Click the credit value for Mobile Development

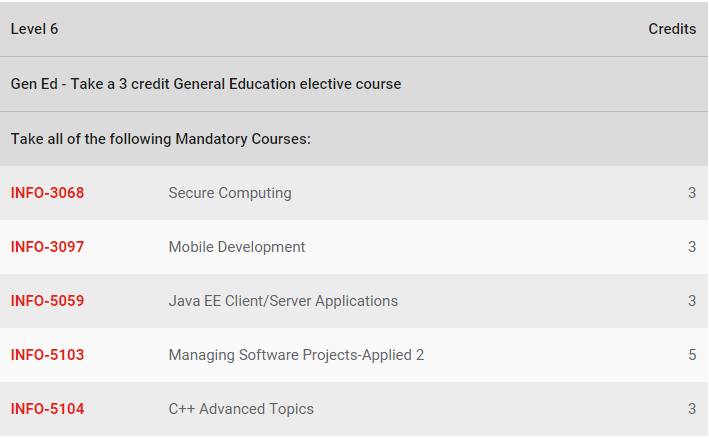pos(692,247)
